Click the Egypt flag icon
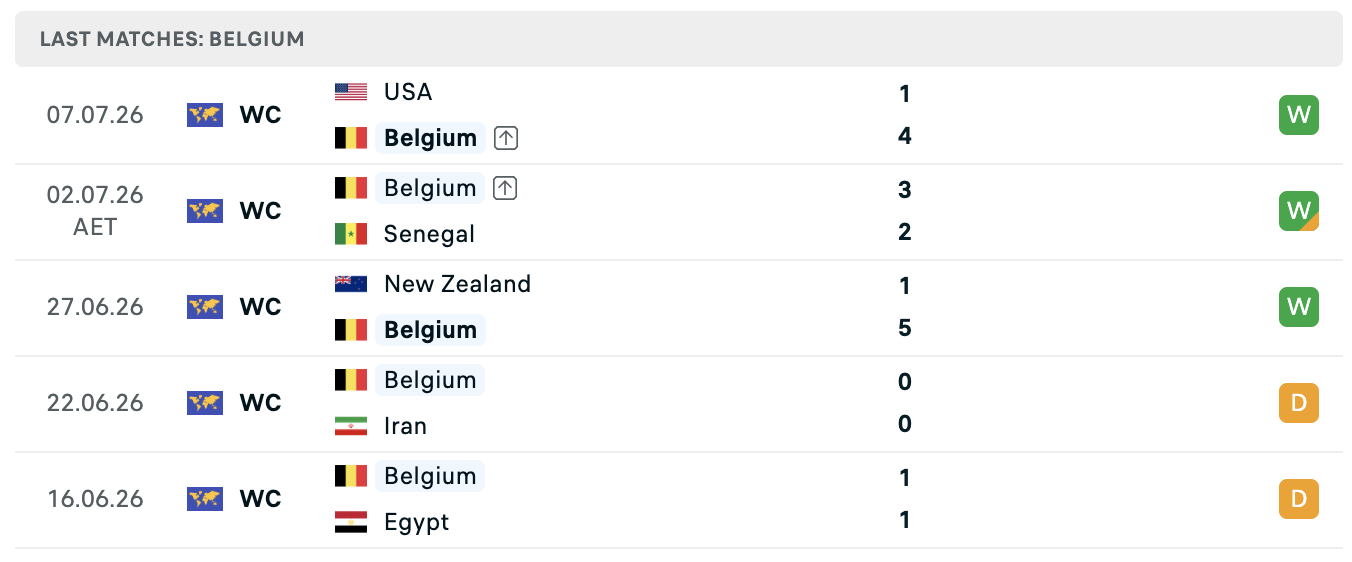Screen dimensions: 1352x562 pos(351,522)
